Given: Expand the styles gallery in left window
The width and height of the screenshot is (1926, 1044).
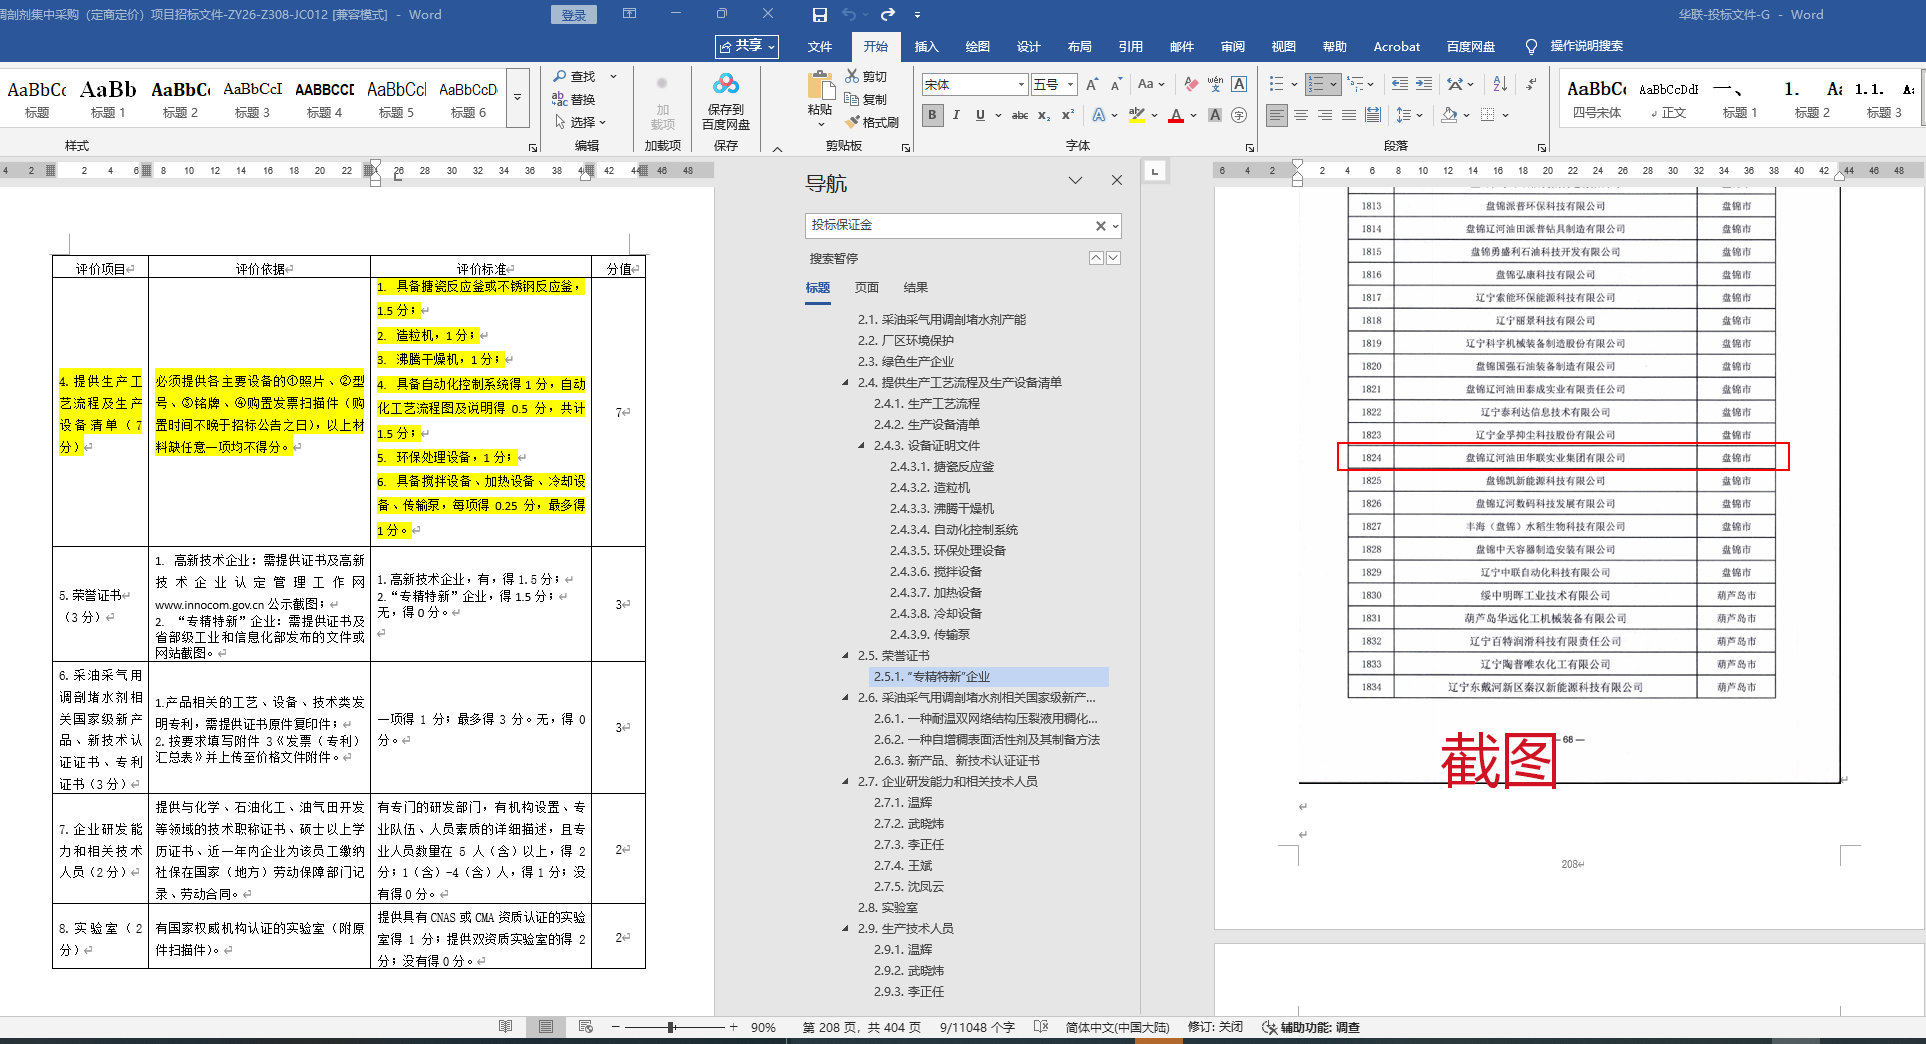Looking at the screenshot, I should [518, 98].
